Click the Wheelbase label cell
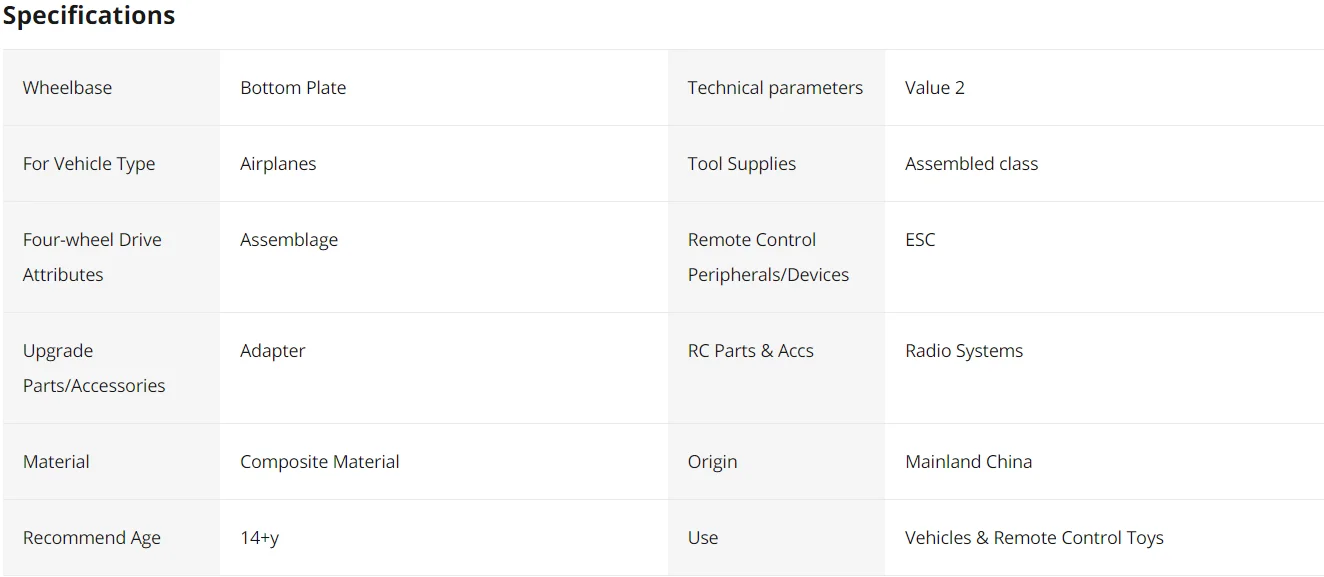This screenshot has width=1324, height=577. point(67,88)
